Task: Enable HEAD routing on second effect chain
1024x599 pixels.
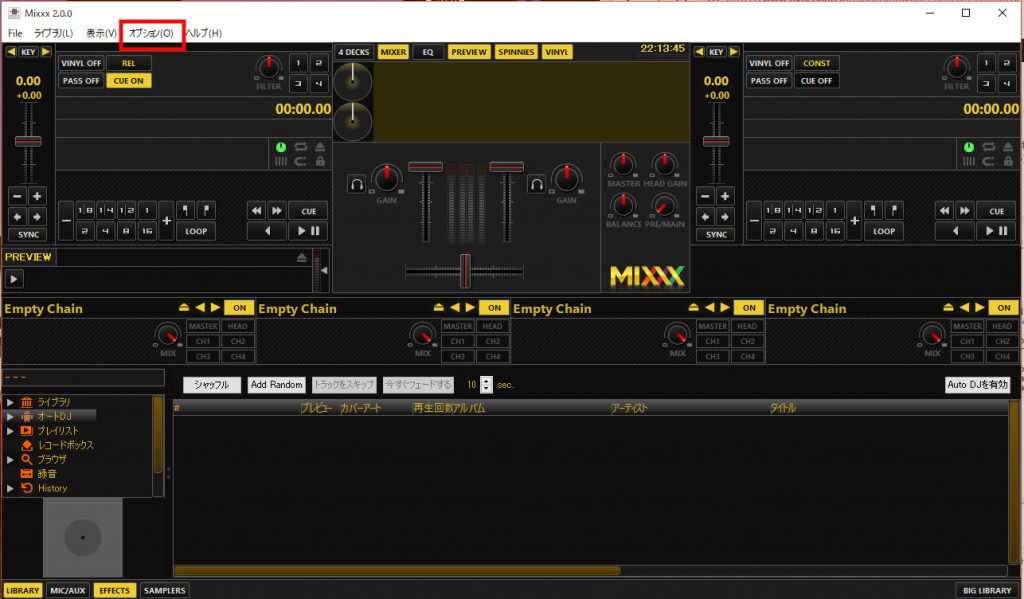Action: [x=492, y=326]
